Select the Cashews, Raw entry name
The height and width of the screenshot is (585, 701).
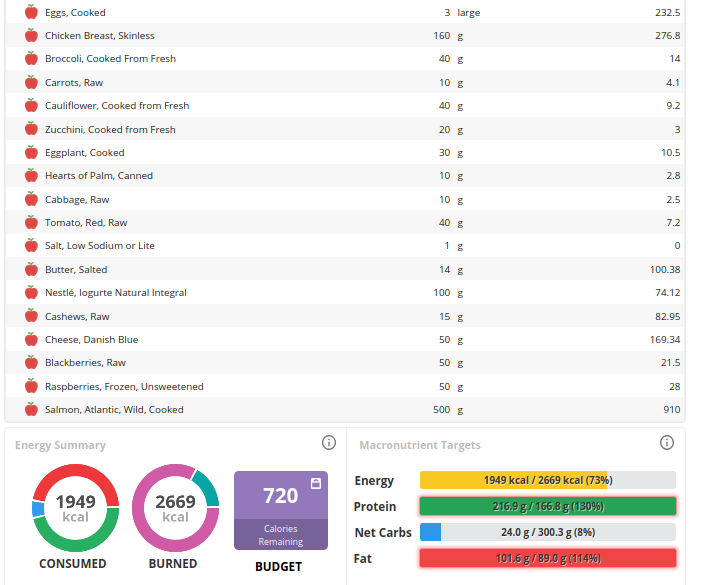click(x=77, y=317)
